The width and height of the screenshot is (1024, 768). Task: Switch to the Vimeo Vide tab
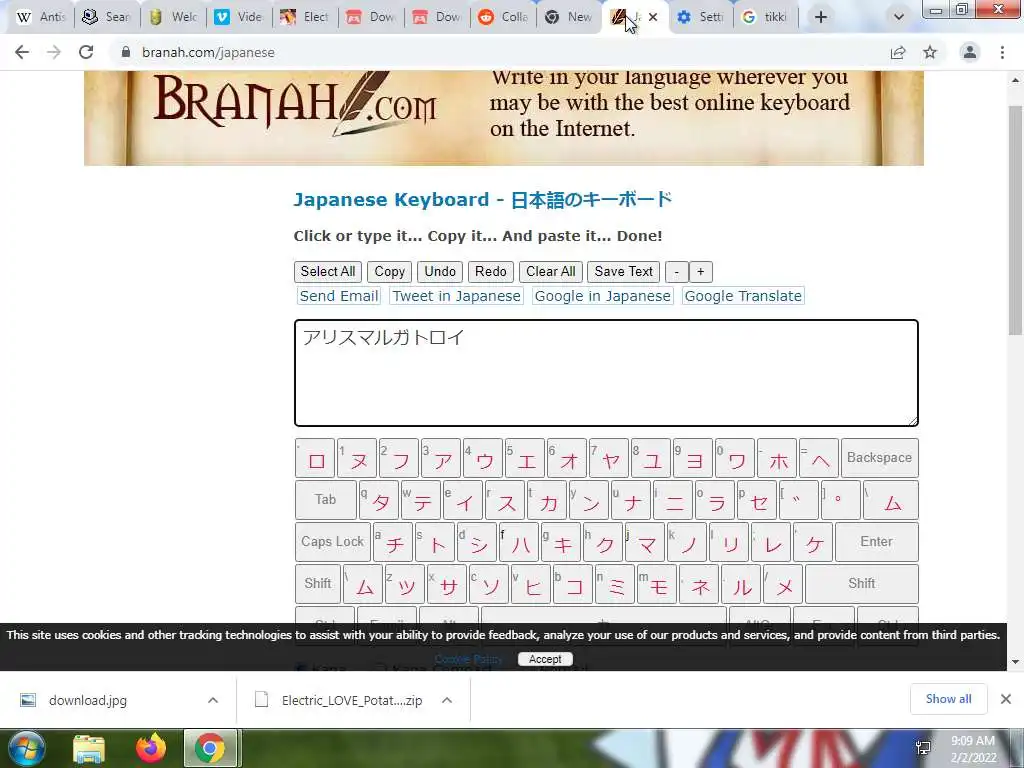coord(239,17)
